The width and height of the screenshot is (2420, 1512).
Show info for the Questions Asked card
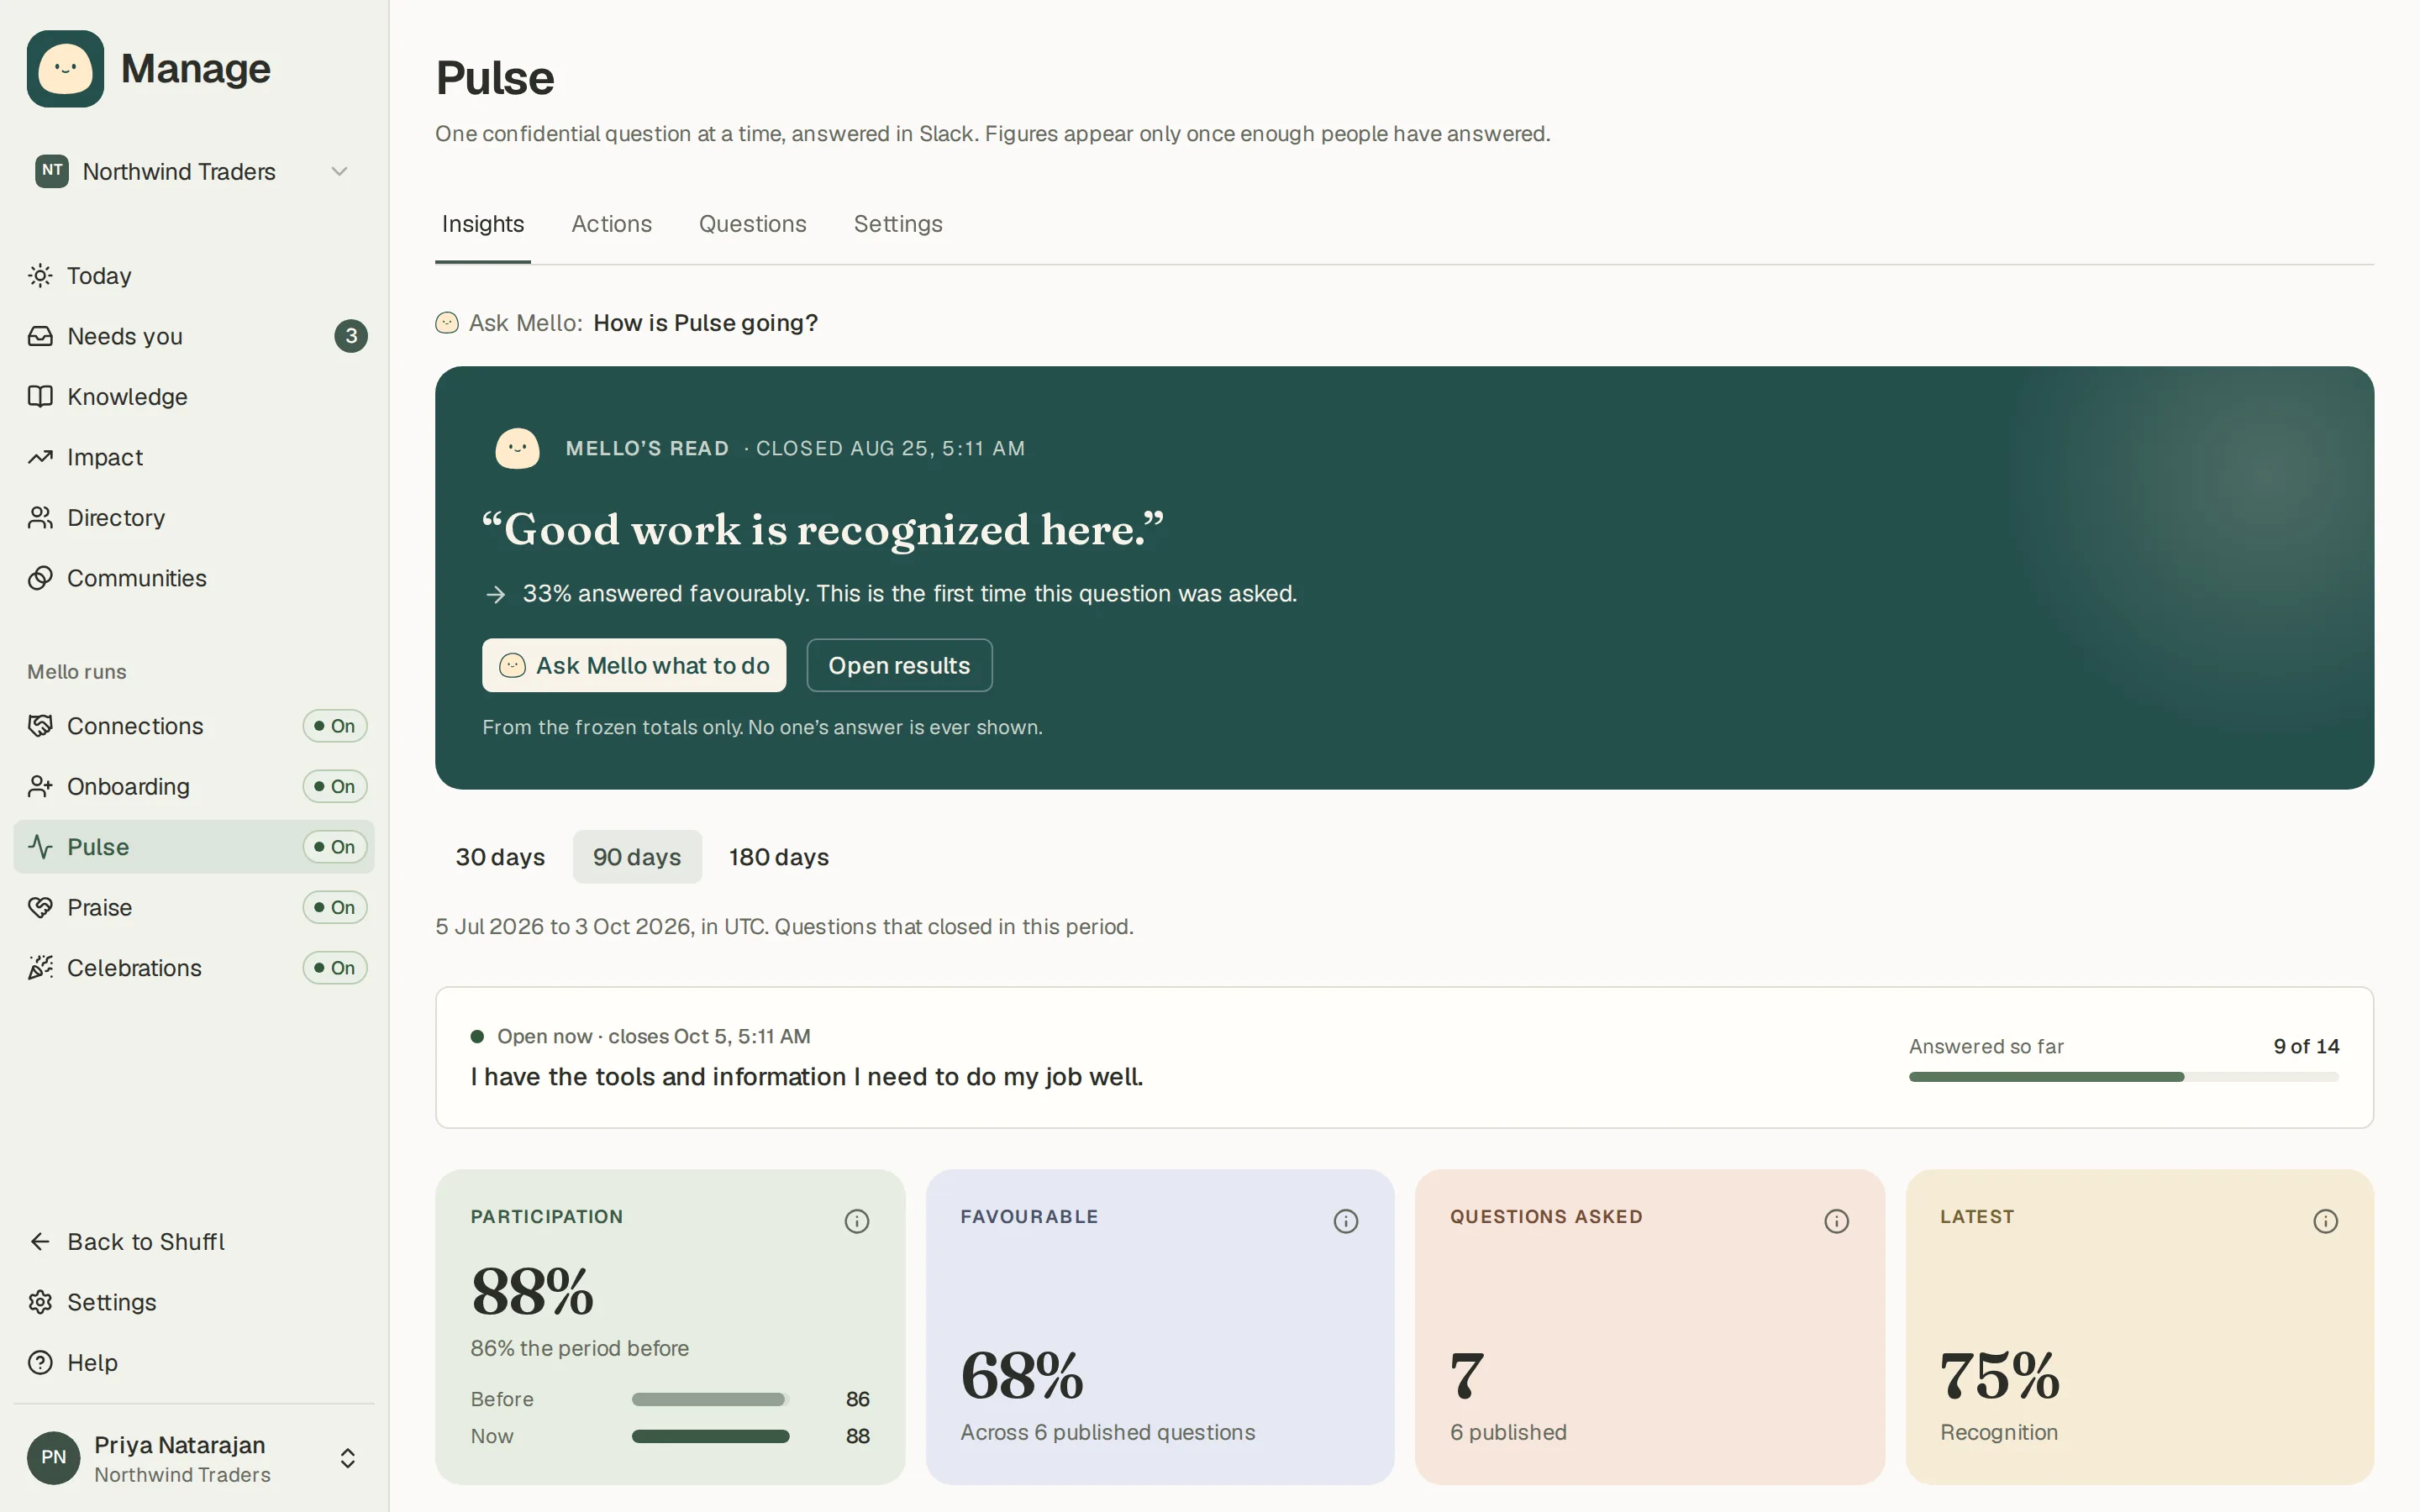click(1836, 1221)
